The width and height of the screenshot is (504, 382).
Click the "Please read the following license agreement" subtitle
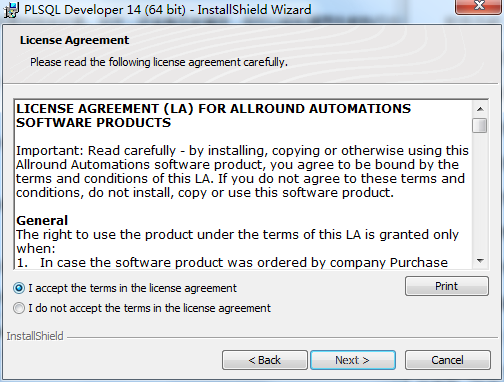click(159, 62)
